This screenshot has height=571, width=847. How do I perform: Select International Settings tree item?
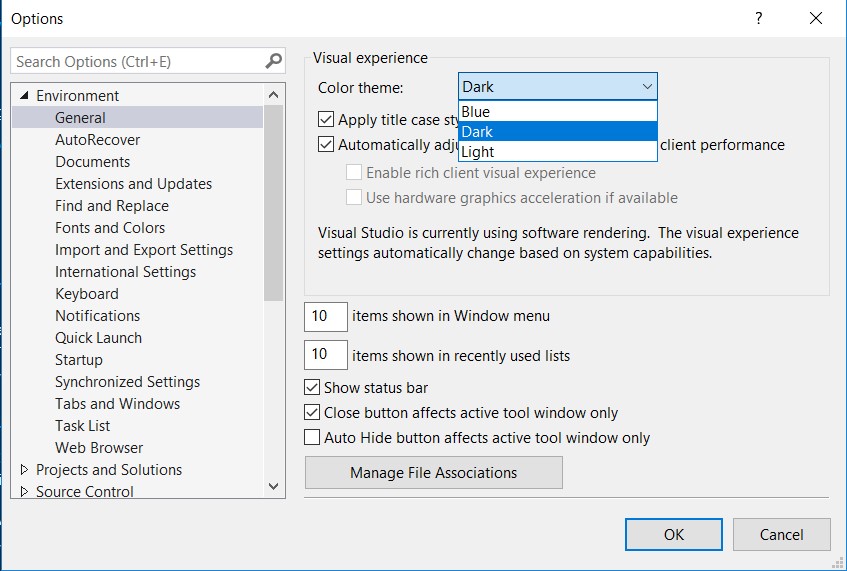tap(126, 272)
